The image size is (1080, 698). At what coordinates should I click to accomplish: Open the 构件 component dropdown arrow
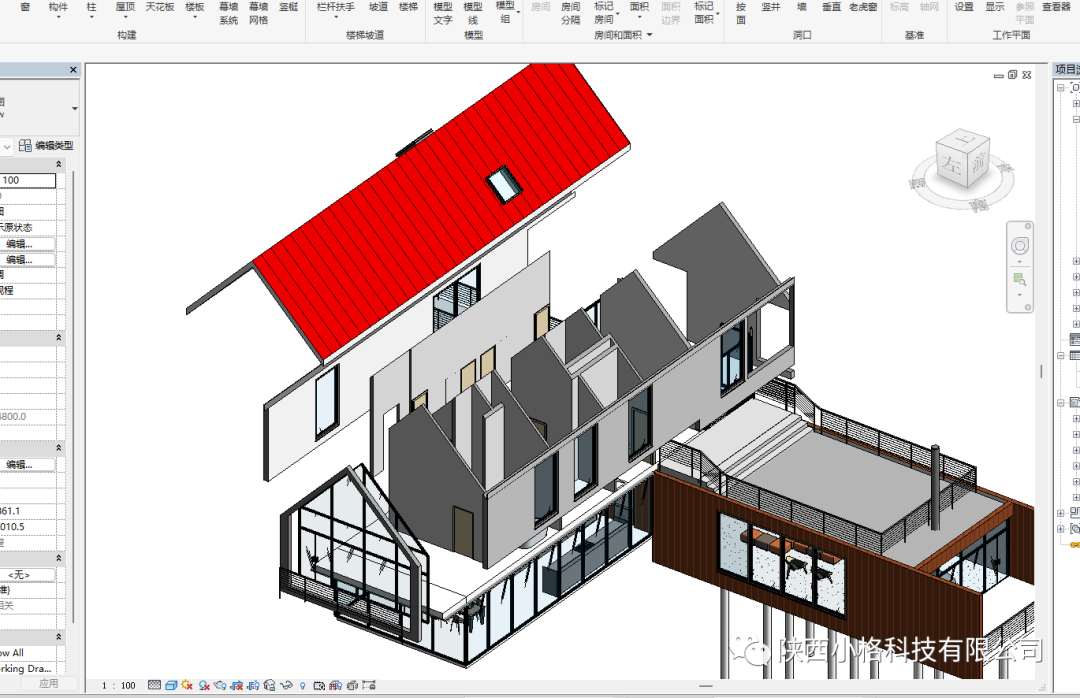[x=59, y=17]
